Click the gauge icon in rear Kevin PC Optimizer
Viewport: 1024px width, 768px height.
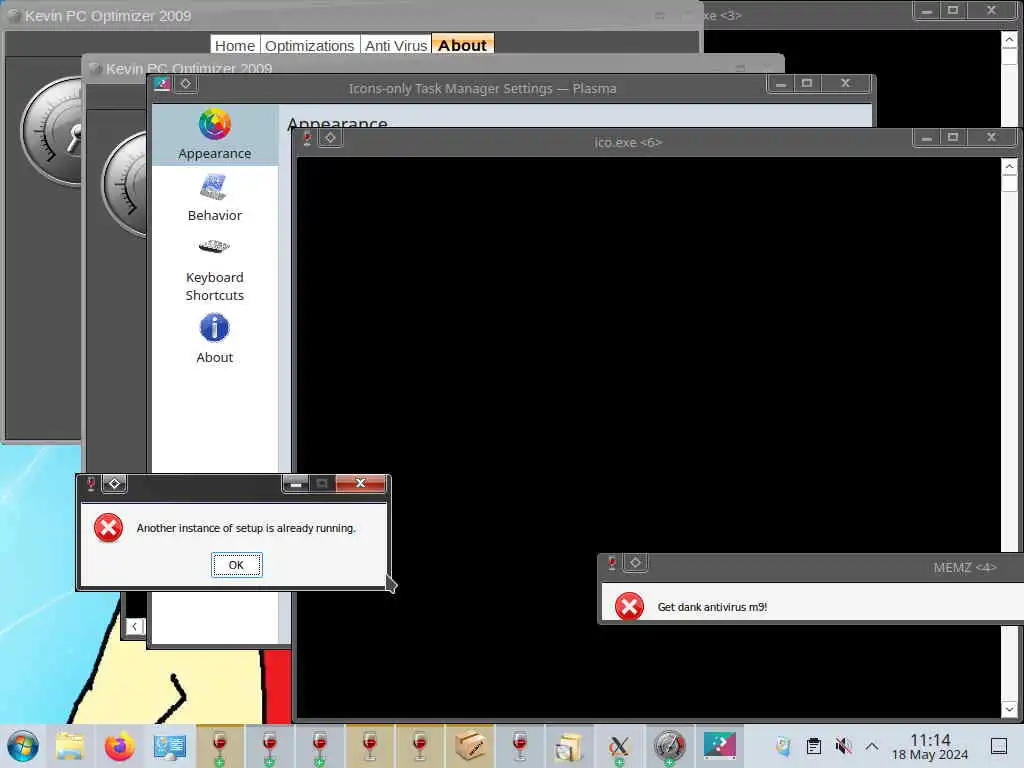pyautogui.click(x=52, y=131)
